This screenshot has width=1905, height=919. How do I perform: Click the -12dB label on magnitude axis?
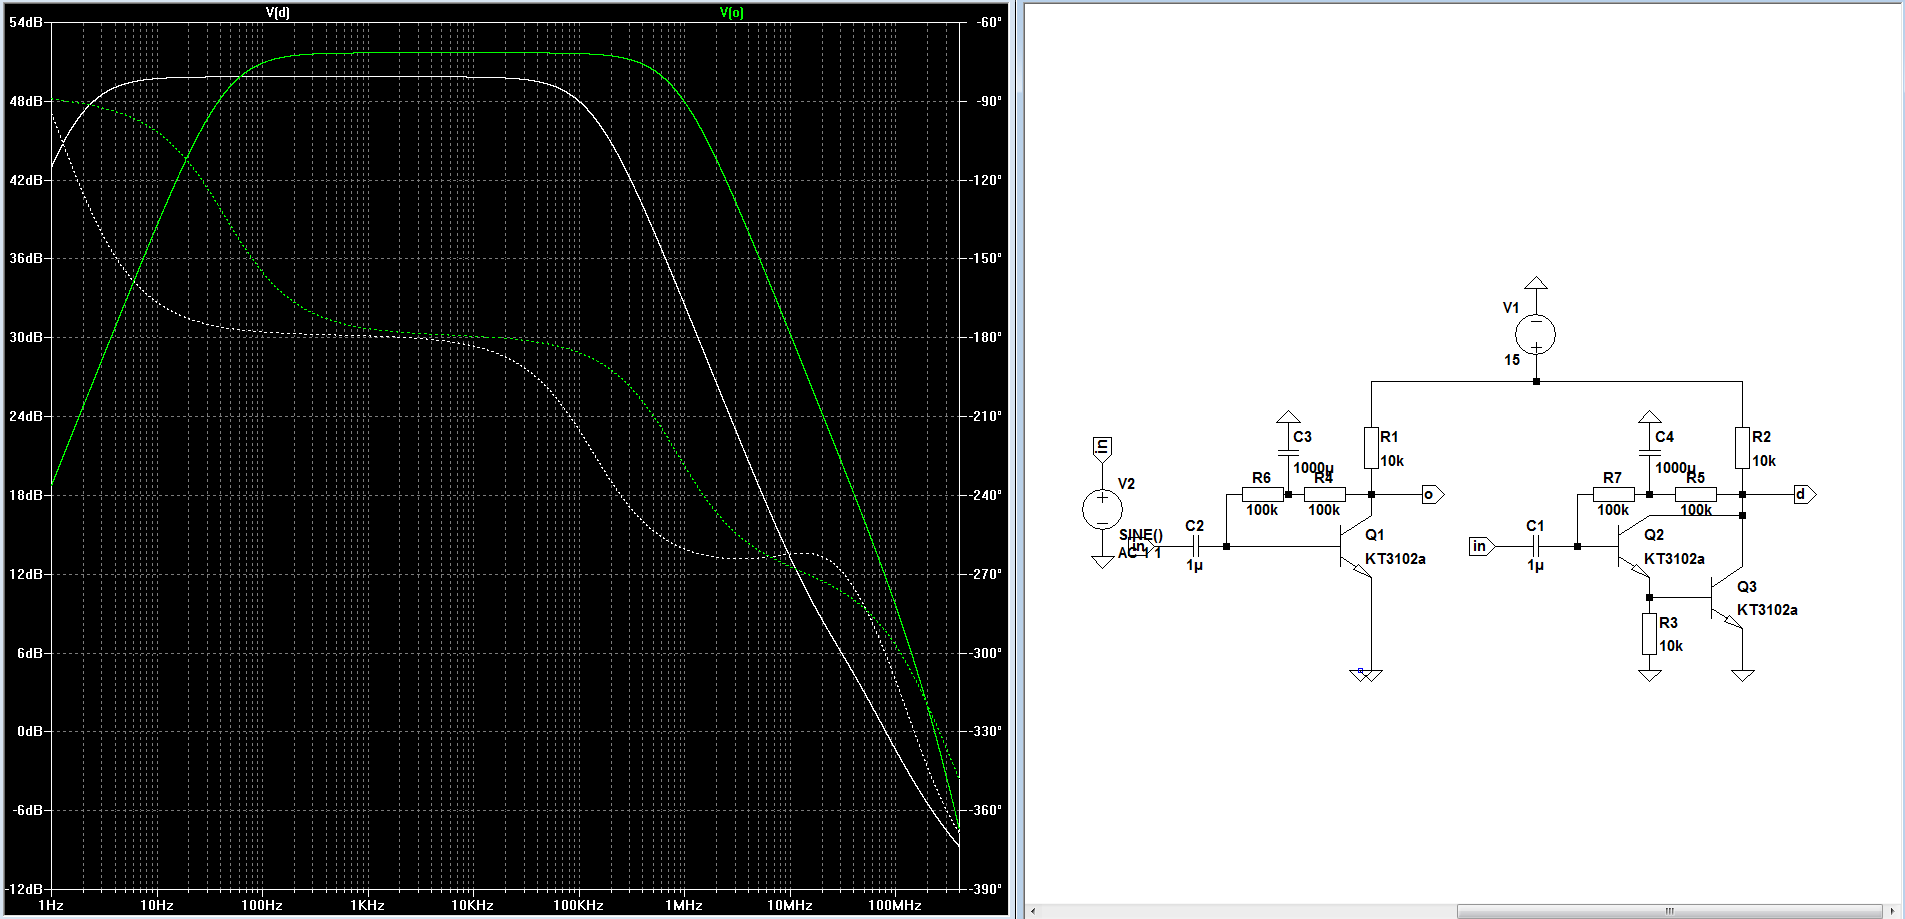25,889
